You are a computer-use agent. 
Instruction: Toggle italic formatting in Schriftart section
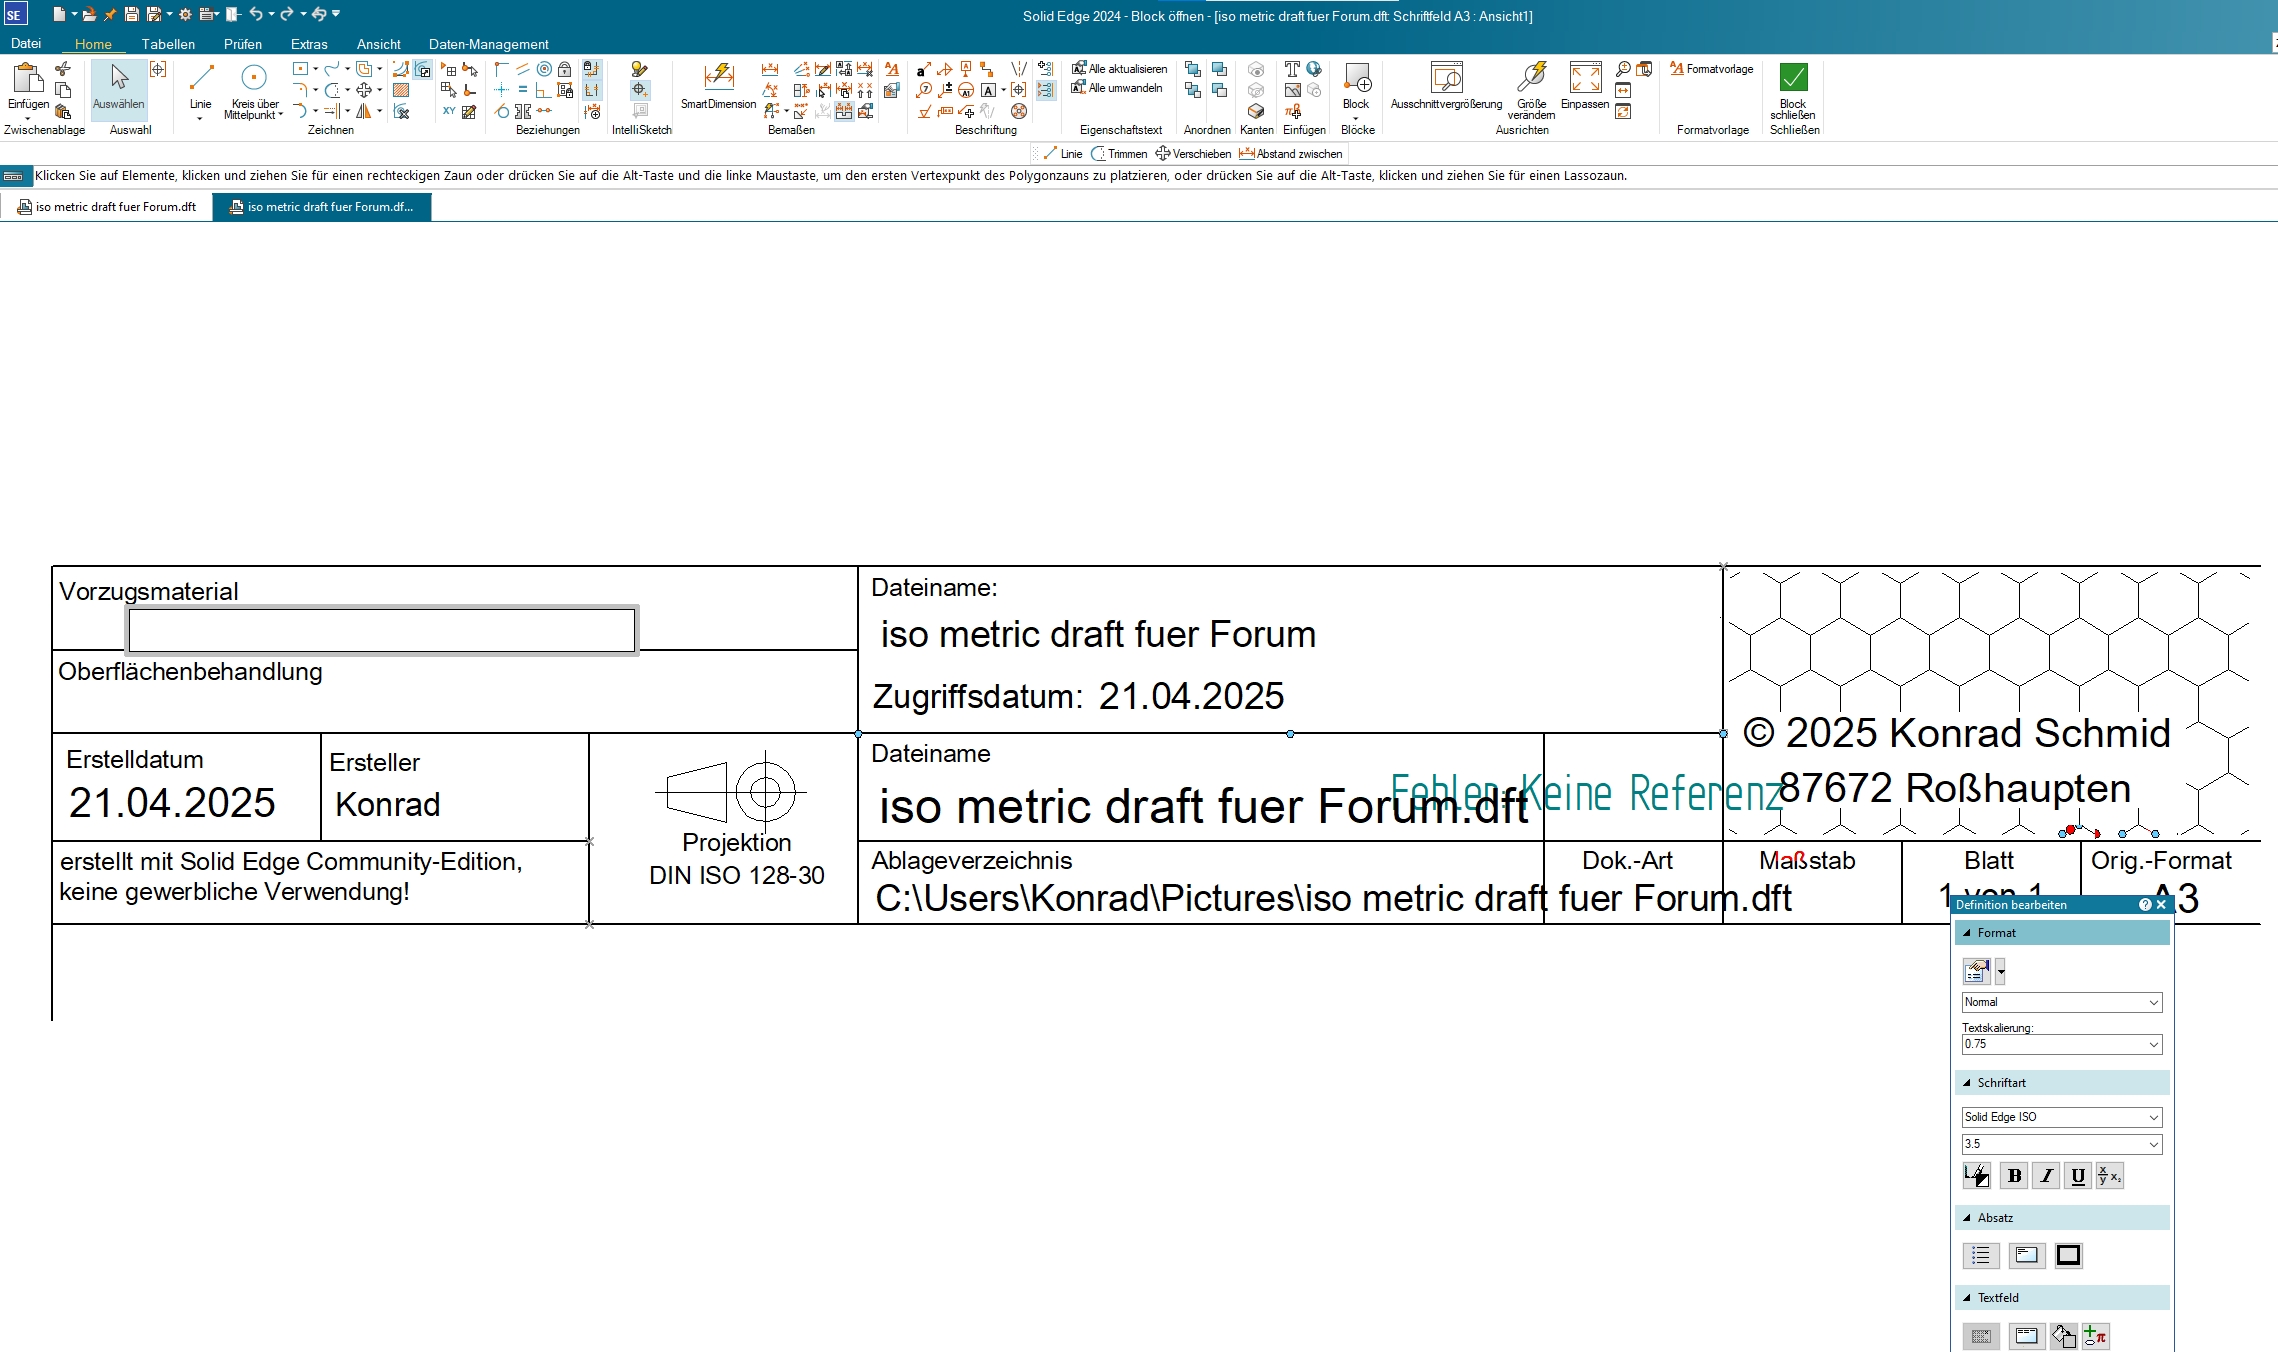[2046, 1176]
